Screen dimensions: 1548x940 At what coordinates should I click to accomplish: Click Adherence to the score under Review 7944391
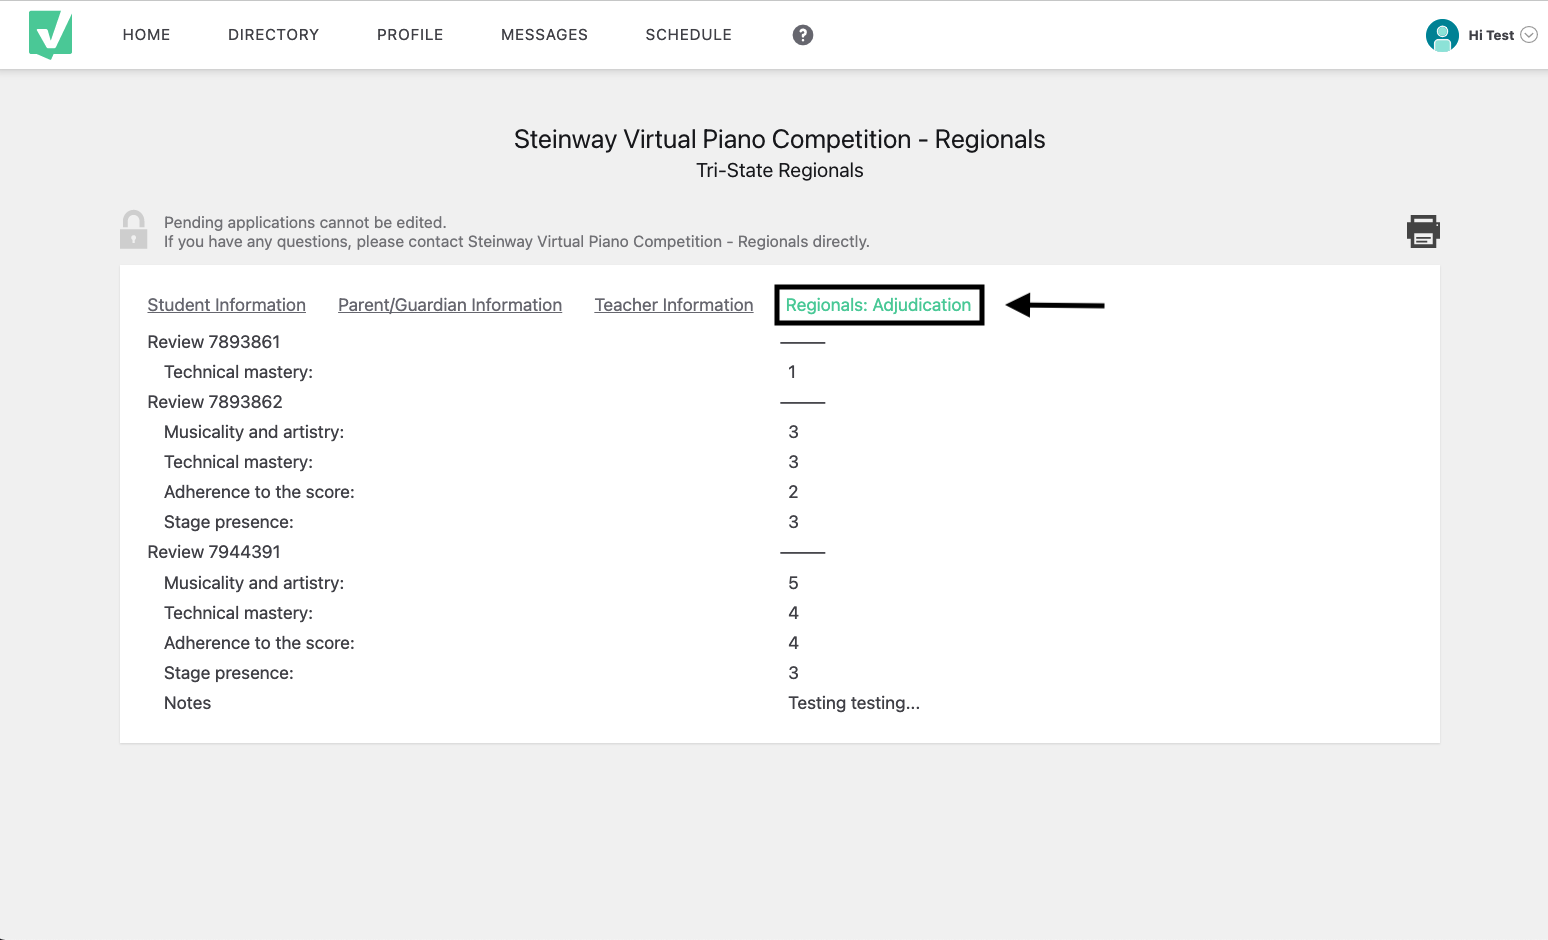tap(260, 643)
